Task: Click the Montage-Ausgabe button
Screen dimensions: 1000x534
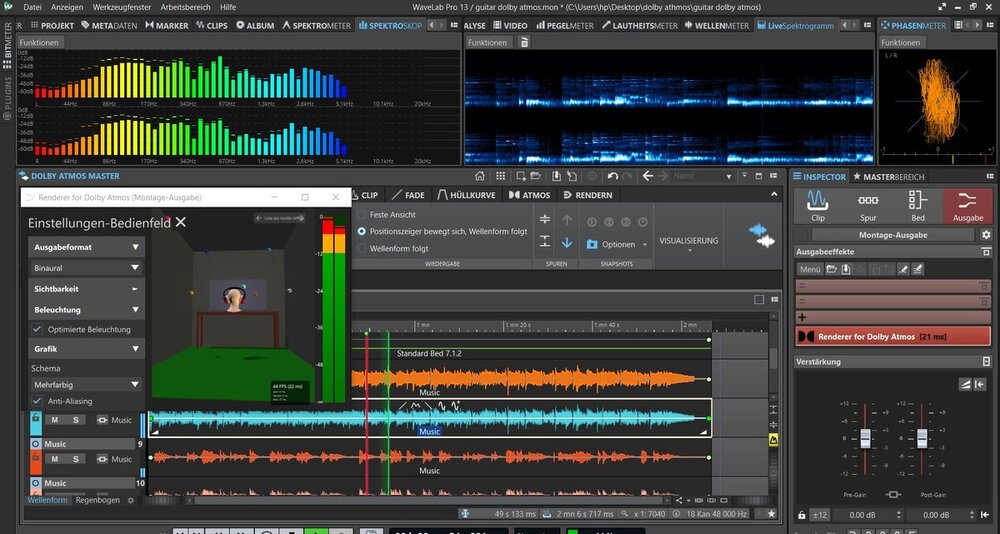Action: coord(893,235)
